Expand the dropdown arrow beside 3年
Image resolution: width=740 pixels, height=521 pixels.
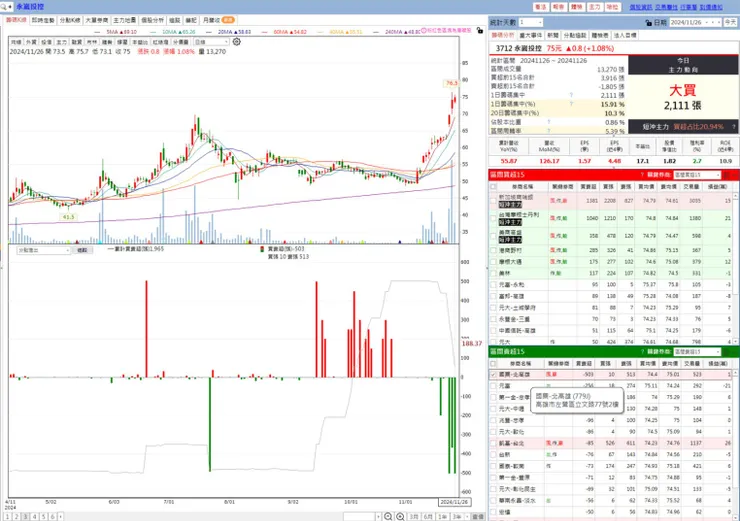[x=467, y=517]
